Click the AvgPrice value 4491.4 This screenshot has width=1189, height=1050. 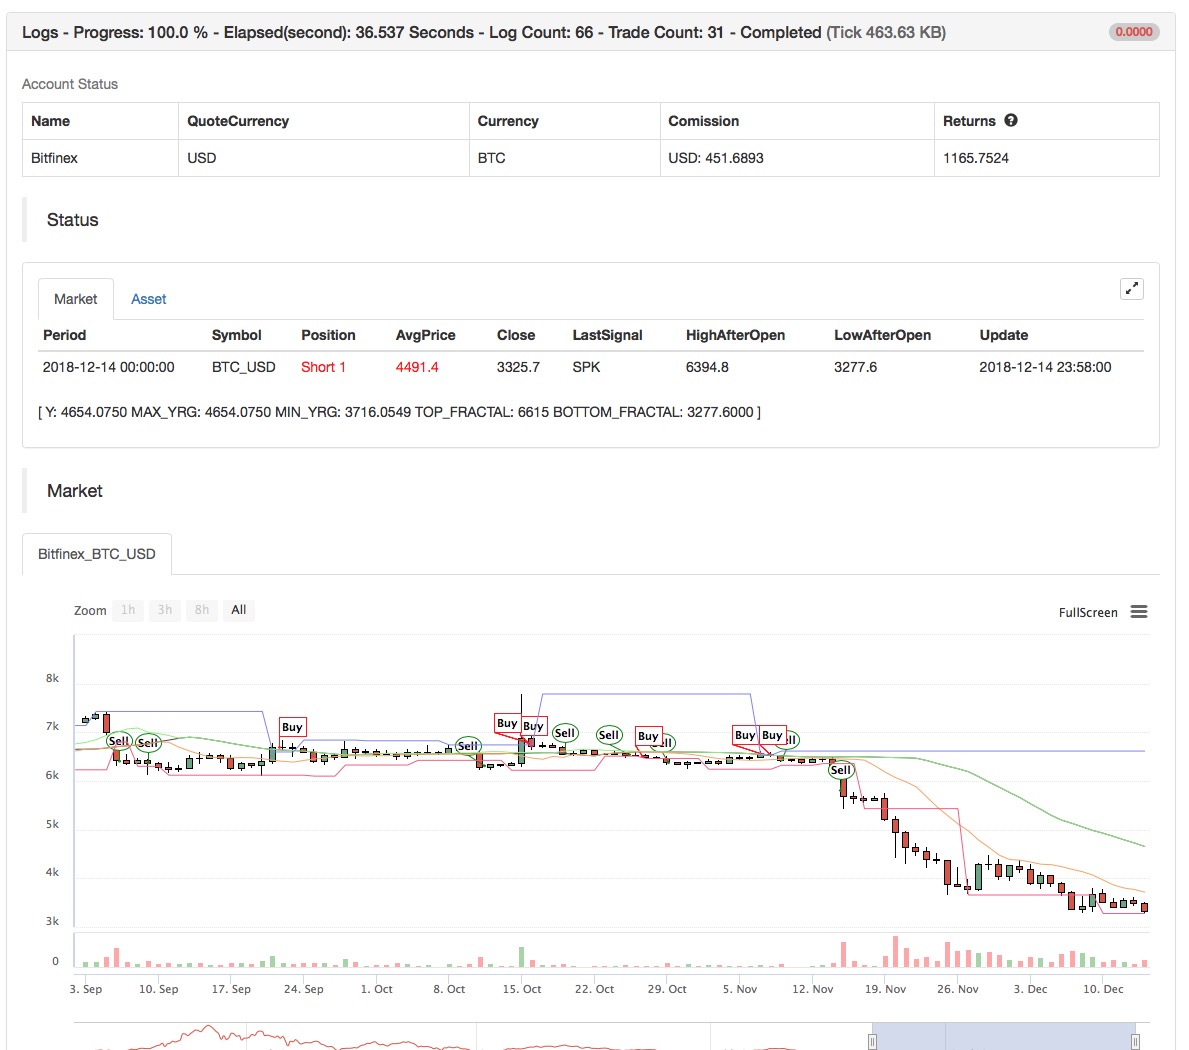[x=417, y=367]
